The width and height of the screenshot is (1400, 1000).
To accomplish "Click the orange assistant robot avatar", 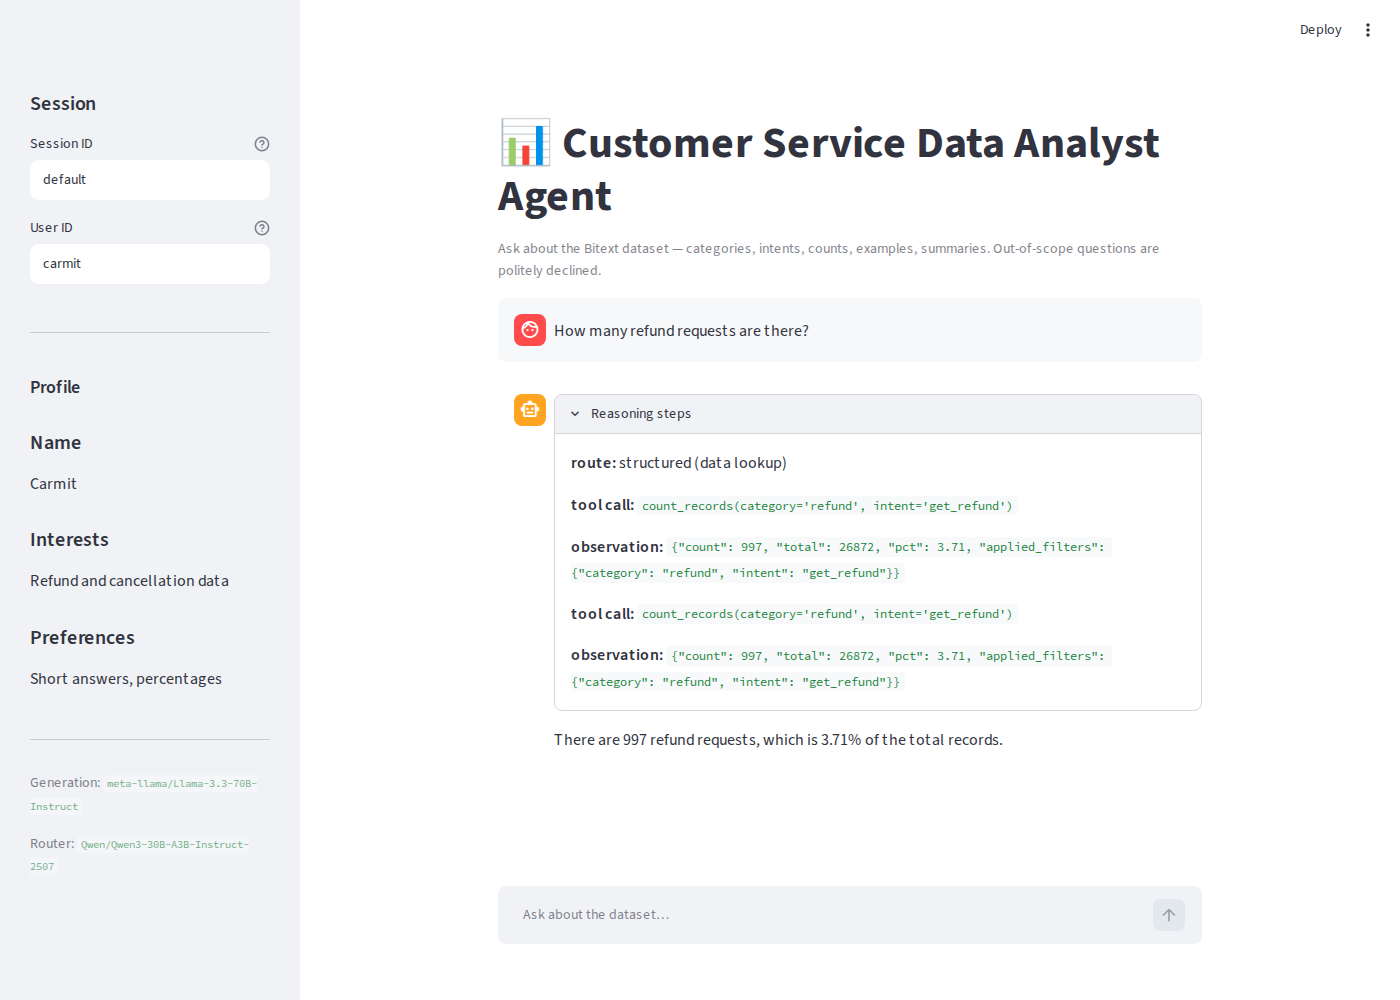I will (x=530, y=410).
